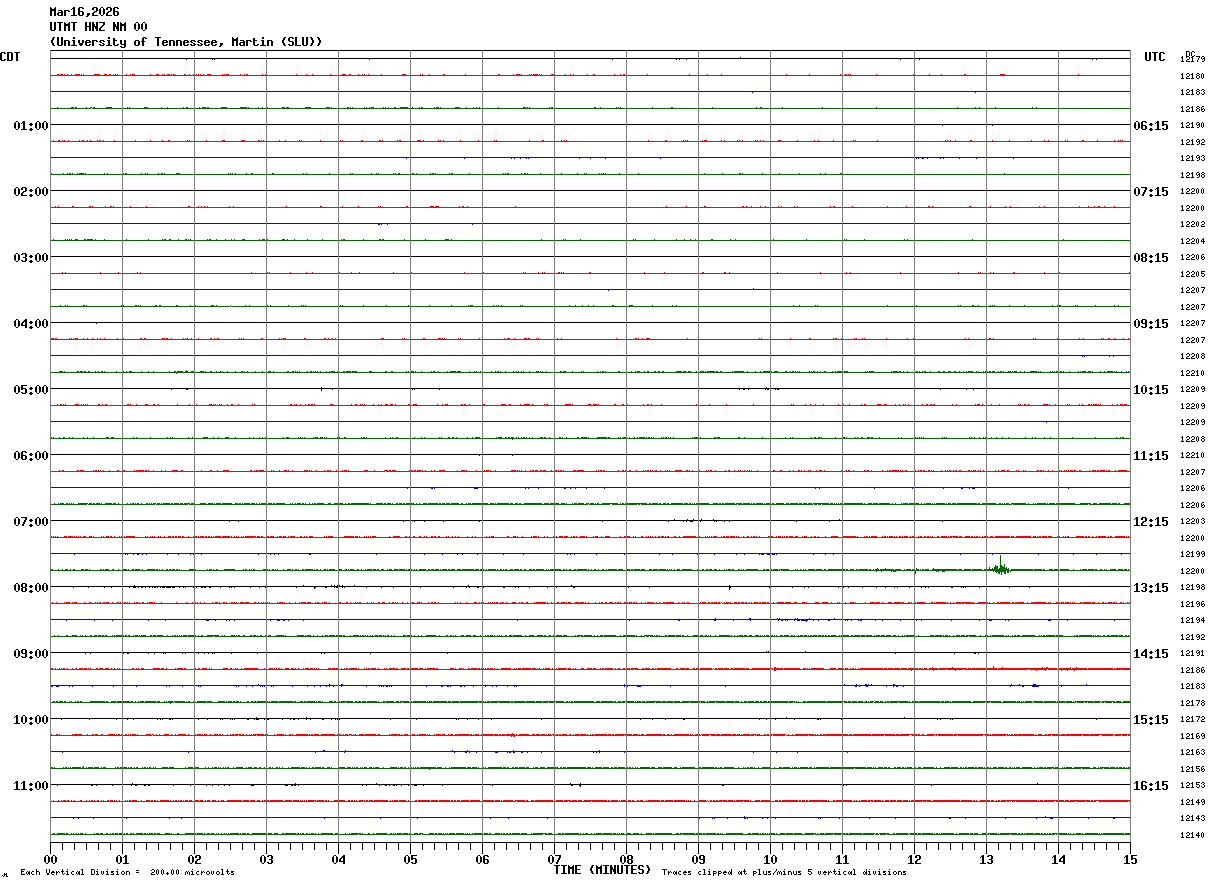Select DC offset value 12178
The image size is (1210, 886).
point(1192,703)
